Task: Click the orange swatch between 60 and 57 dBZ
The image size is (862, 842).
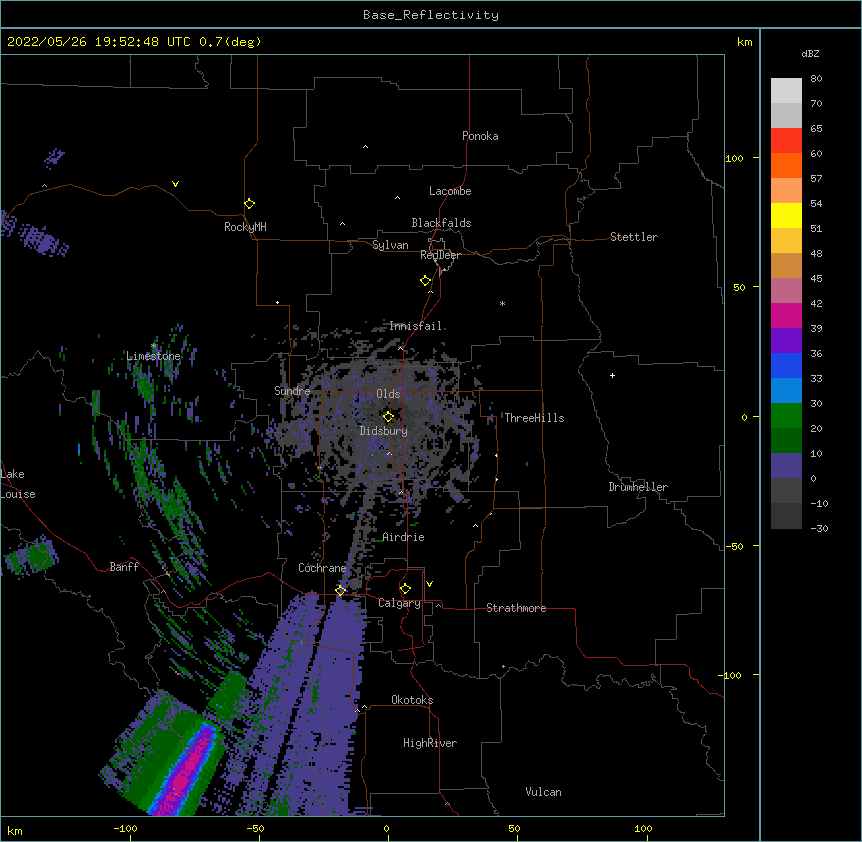Action: point(786,165)
